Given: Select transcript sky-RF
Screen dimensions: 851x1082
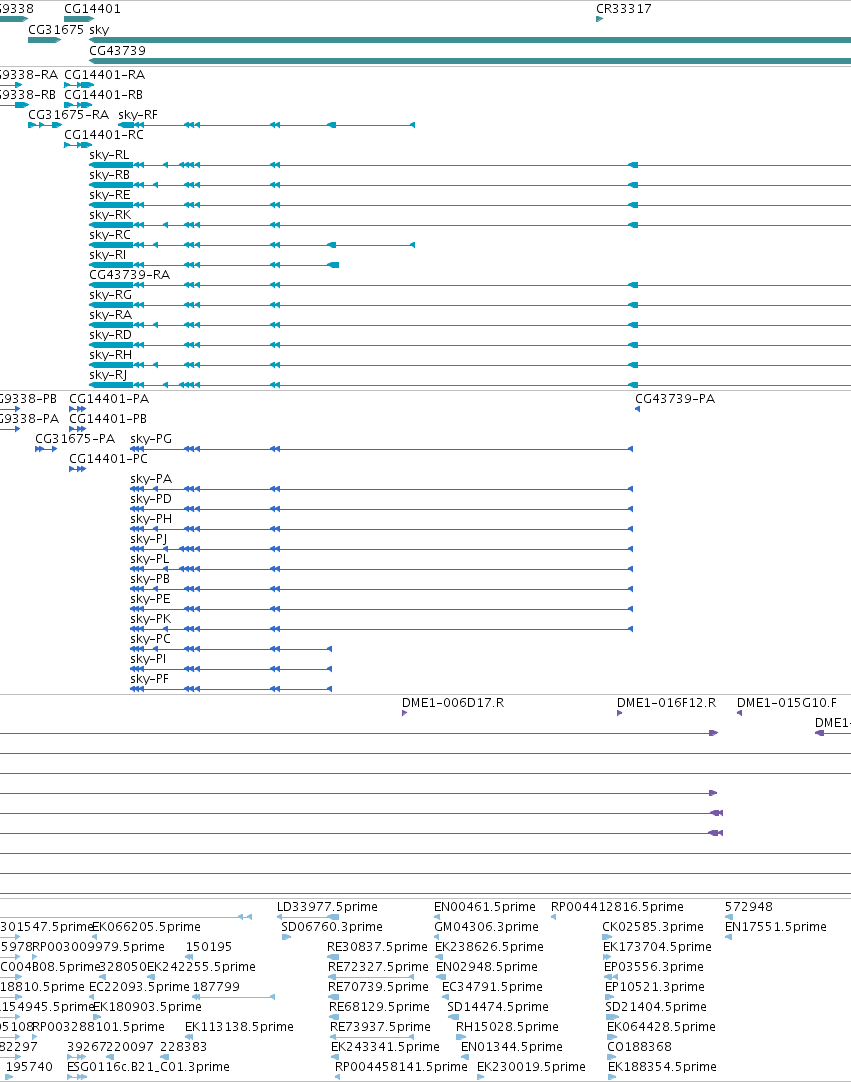Looking at the screenshot, I should tap(266, 125).
